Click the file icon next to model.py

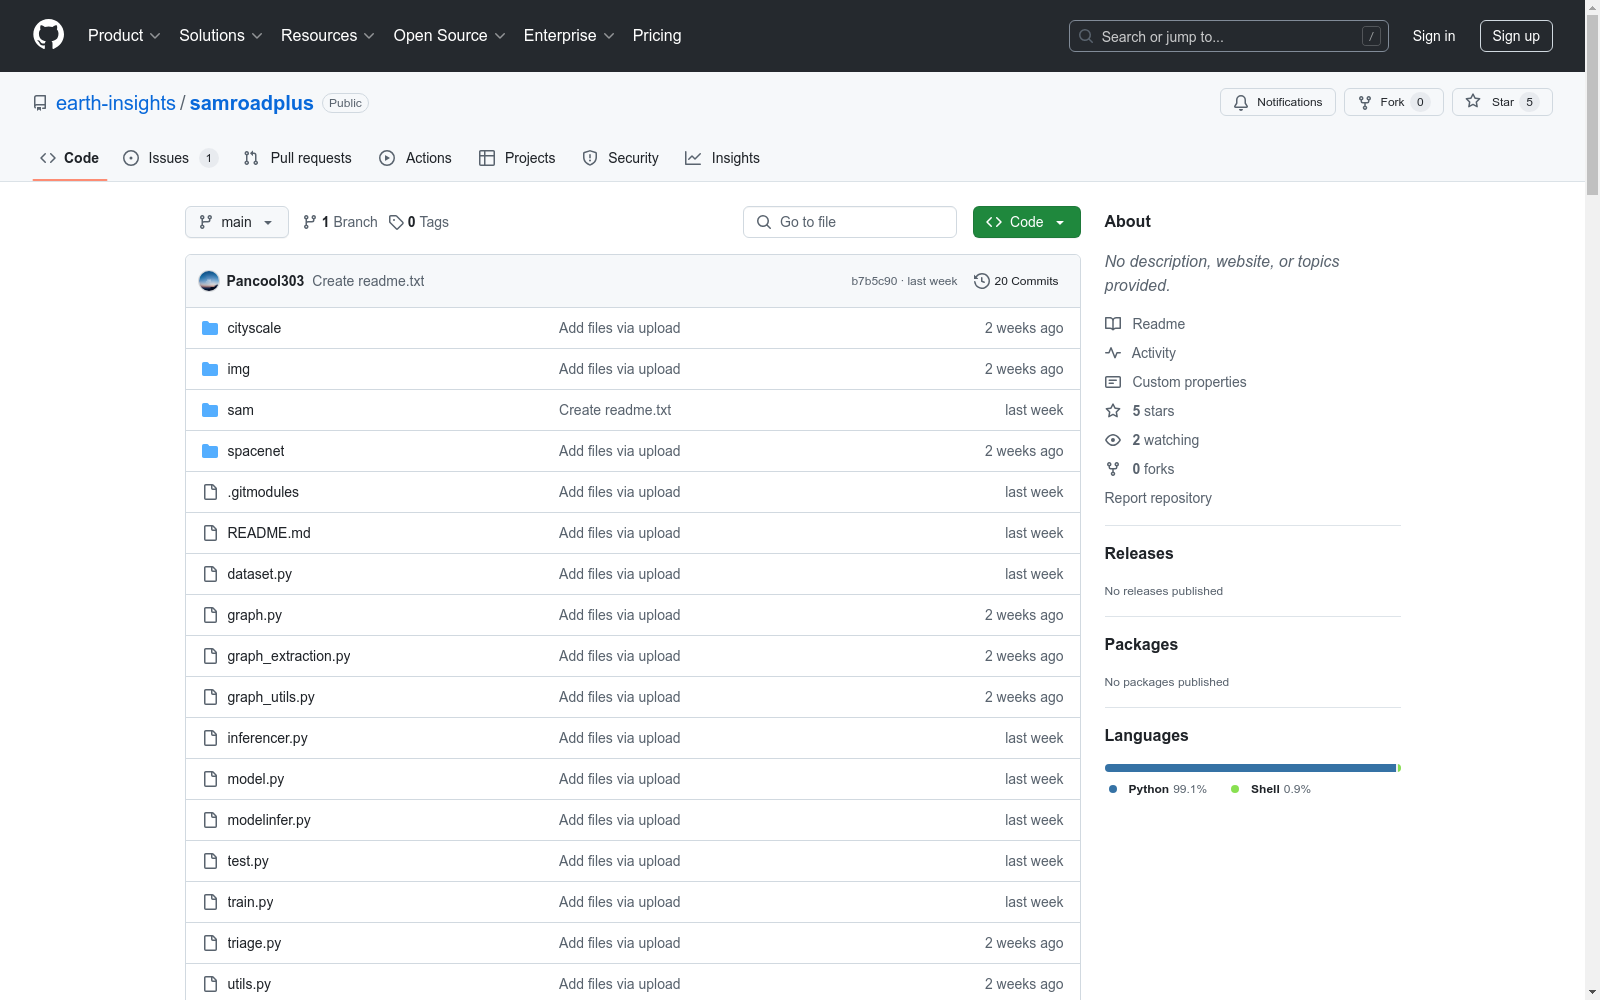pos(210,779)
